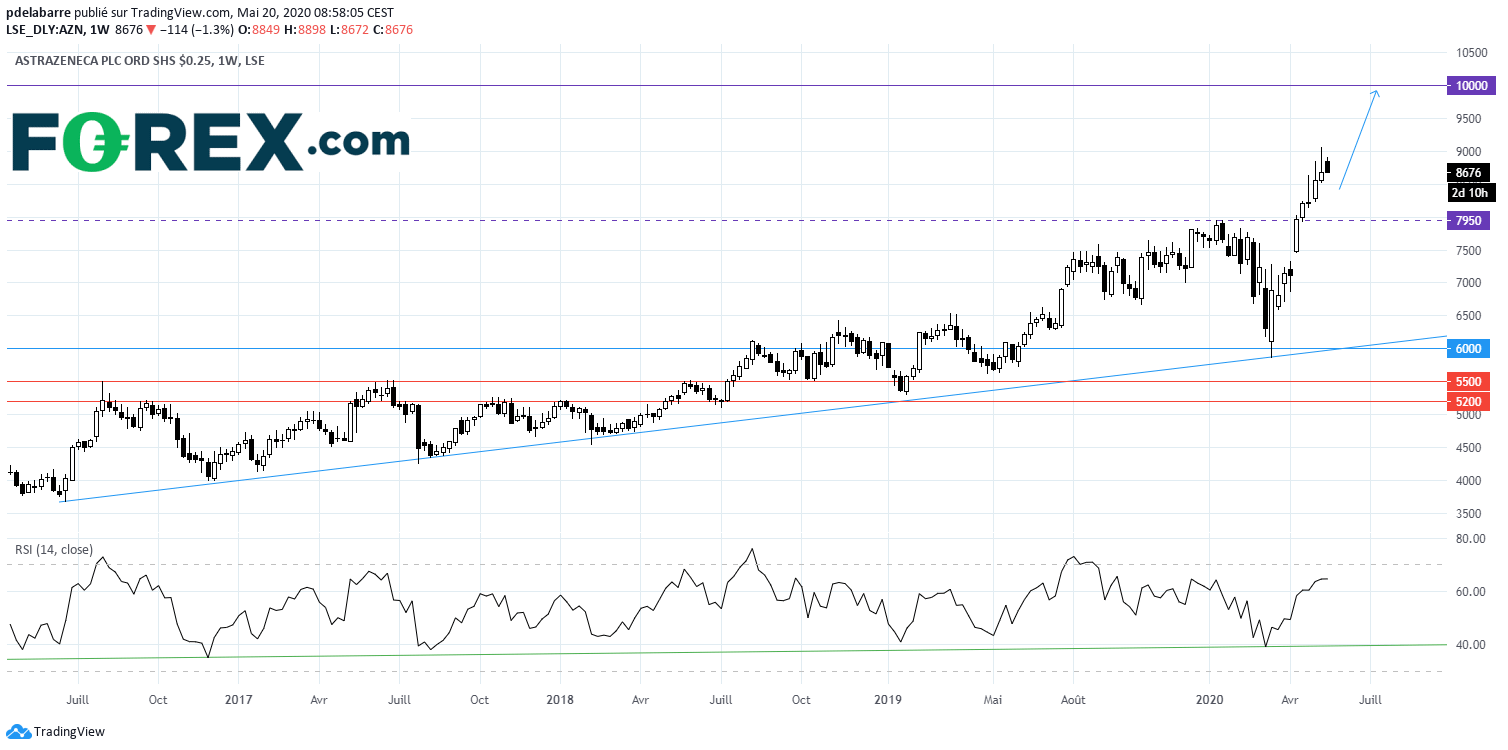Click the 9500 price axis value
1508x750 pixels.
(x=1469, y=119)
